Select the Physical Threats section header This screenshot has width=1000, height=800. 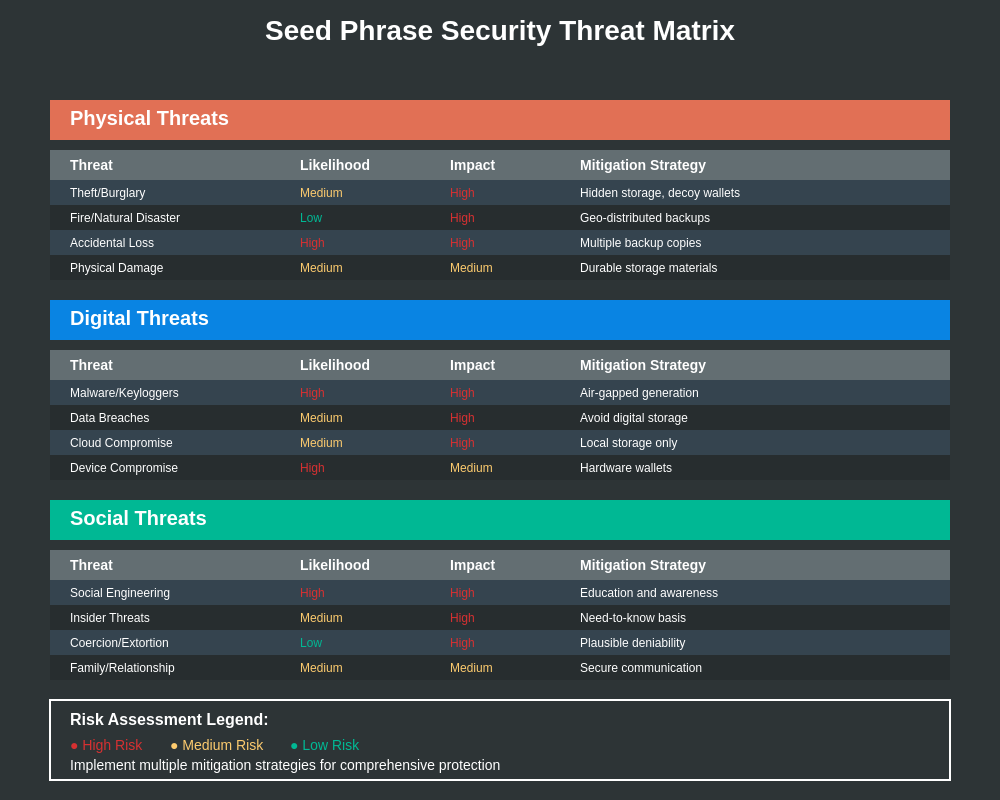[499, 120]
